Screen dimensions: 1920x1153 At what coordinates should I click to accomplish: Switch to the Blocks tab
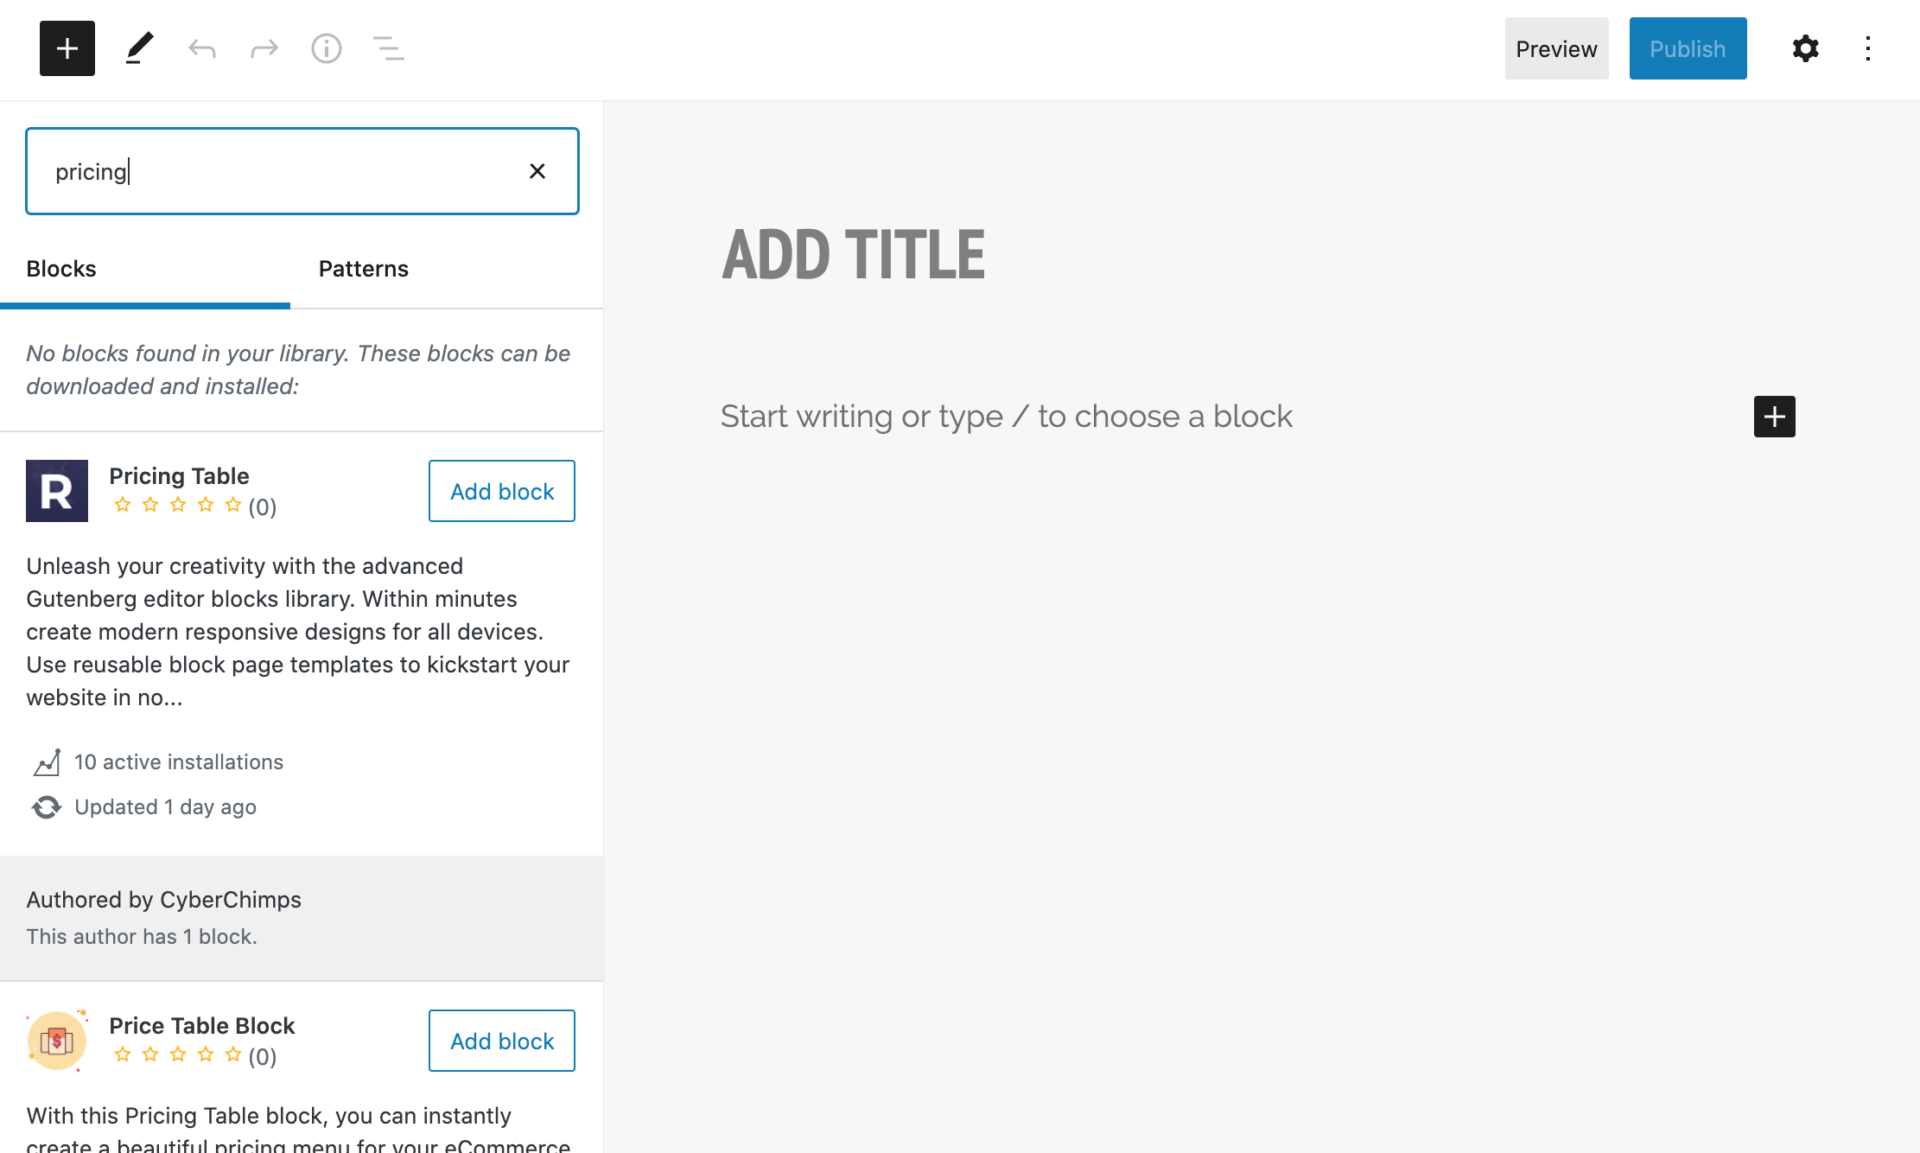coord(62,269)
